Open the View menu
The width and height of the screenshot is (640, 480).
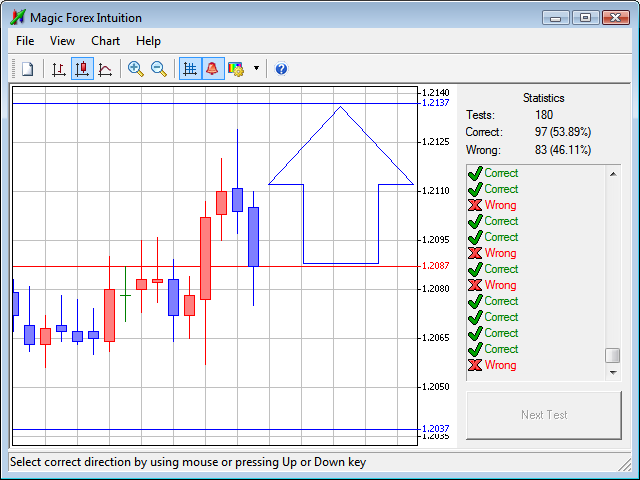pyautogui.click(x=62, y=41)
